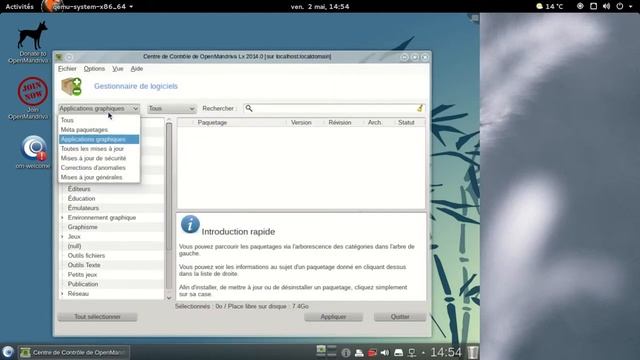The image size is (640, 360).
Task: Click the desktop pager icon in panel
Action: click(x=326, y=351)
